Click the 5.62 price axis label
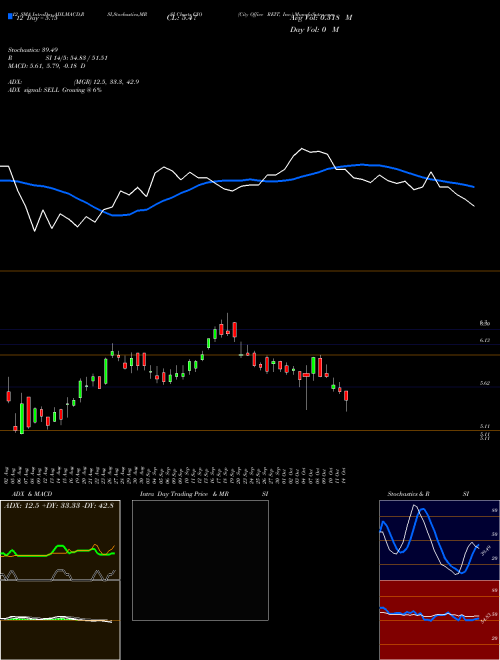 [x=484, y=383]
